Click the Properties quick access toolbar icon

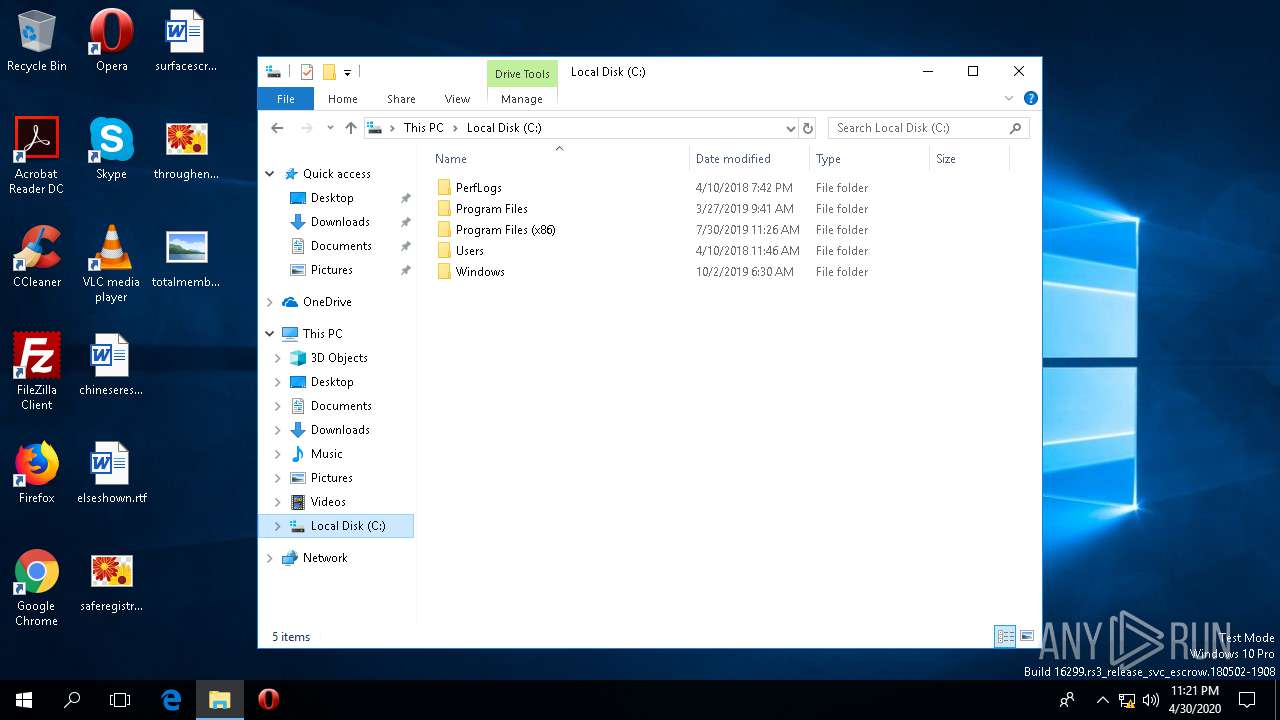pos(307,72)
